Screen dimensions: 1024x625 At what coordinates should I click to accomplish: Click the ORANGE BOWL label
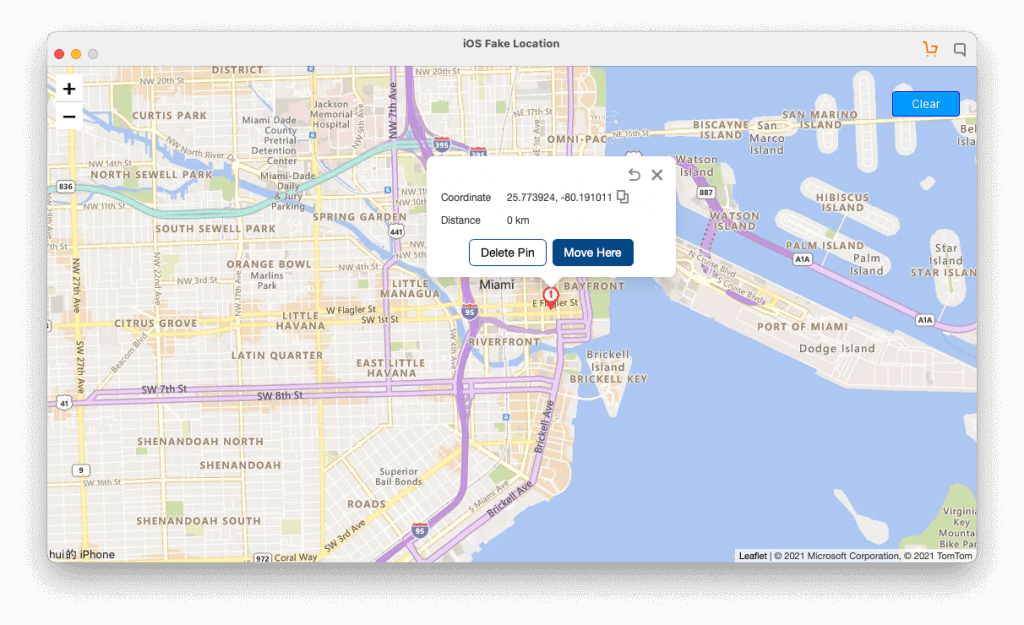click(x=269, y=264)
